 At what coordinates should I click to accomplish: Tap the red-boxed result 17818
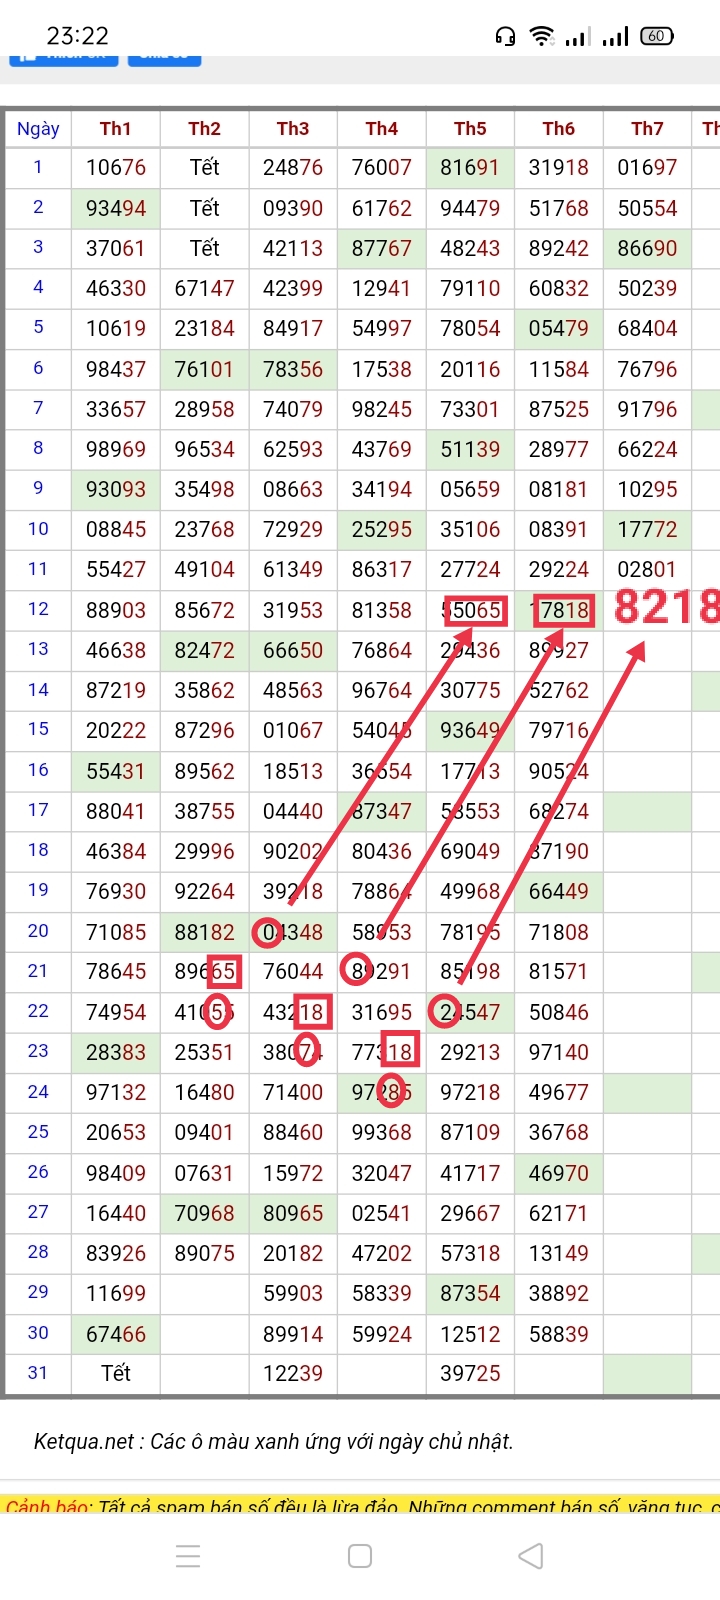[564, 610]
